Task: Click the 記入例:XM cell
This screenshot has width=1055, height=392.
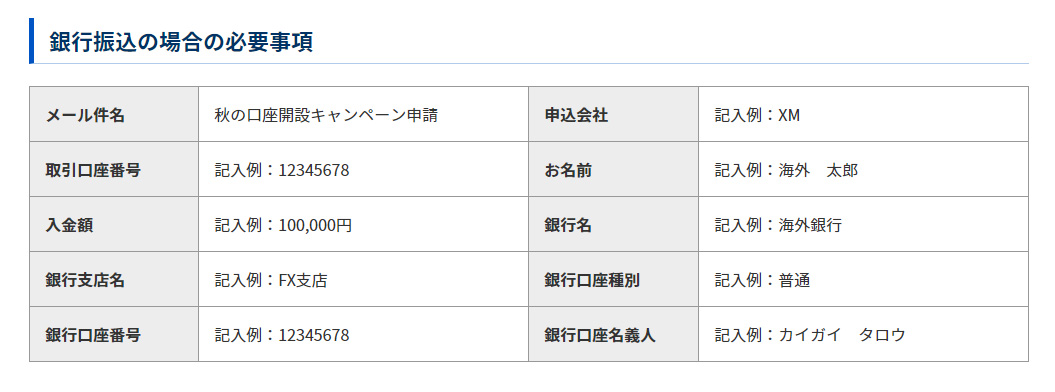Action: pos(863,114)
